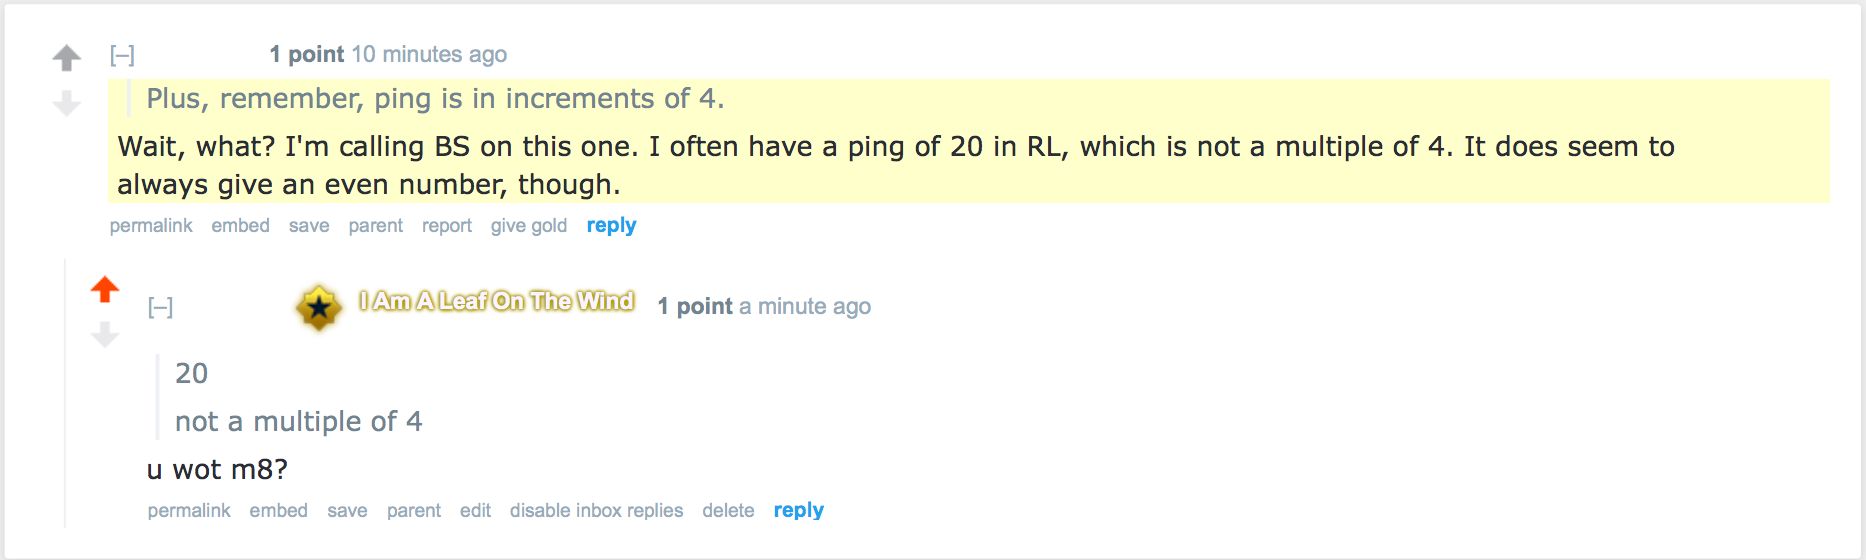Edit the 'u wot m8?' reply
1866x560 pixels.
475,511
